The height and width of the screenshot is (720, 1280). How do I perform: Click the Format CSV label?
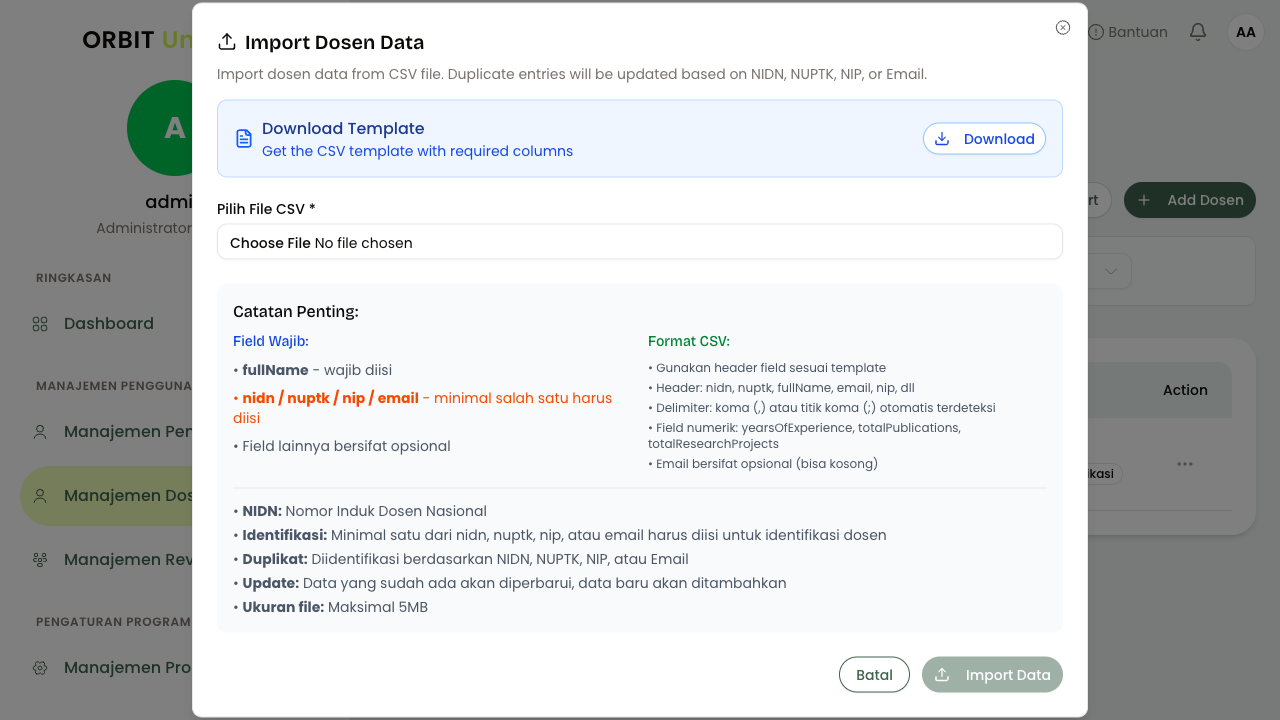click(689, 341)
